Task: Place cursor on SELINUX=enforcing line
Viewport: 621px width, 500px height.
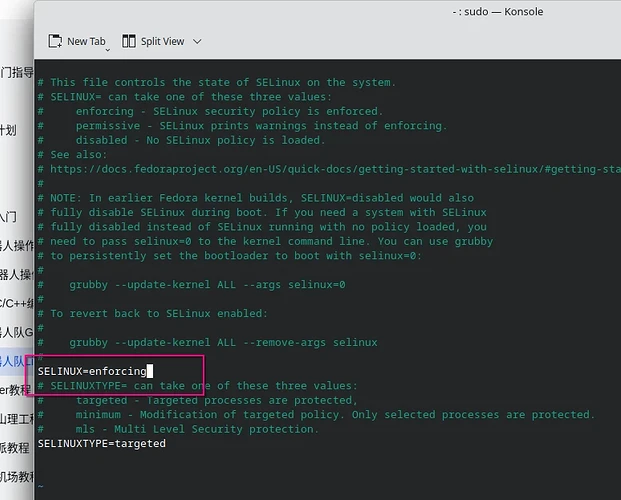Action: pyautogui.click(x=90, y=371)
